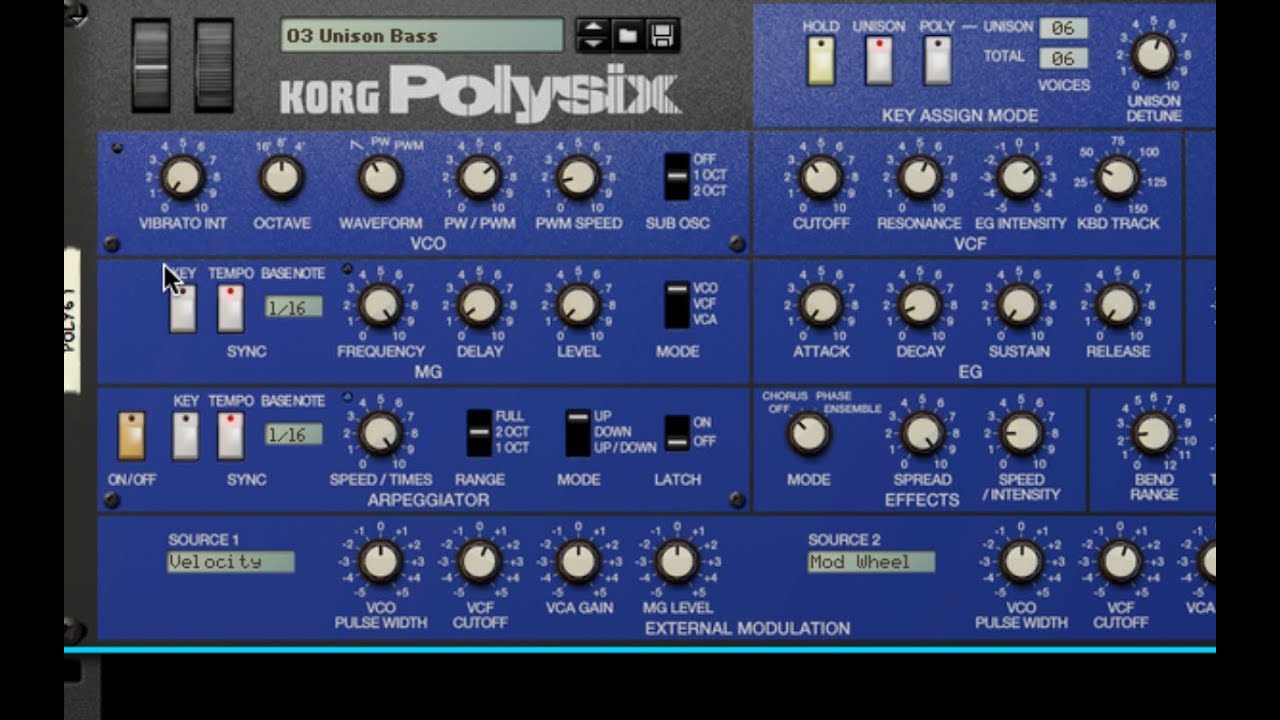Flip the Arpeggiator Up/Down Mode switch

577,432
